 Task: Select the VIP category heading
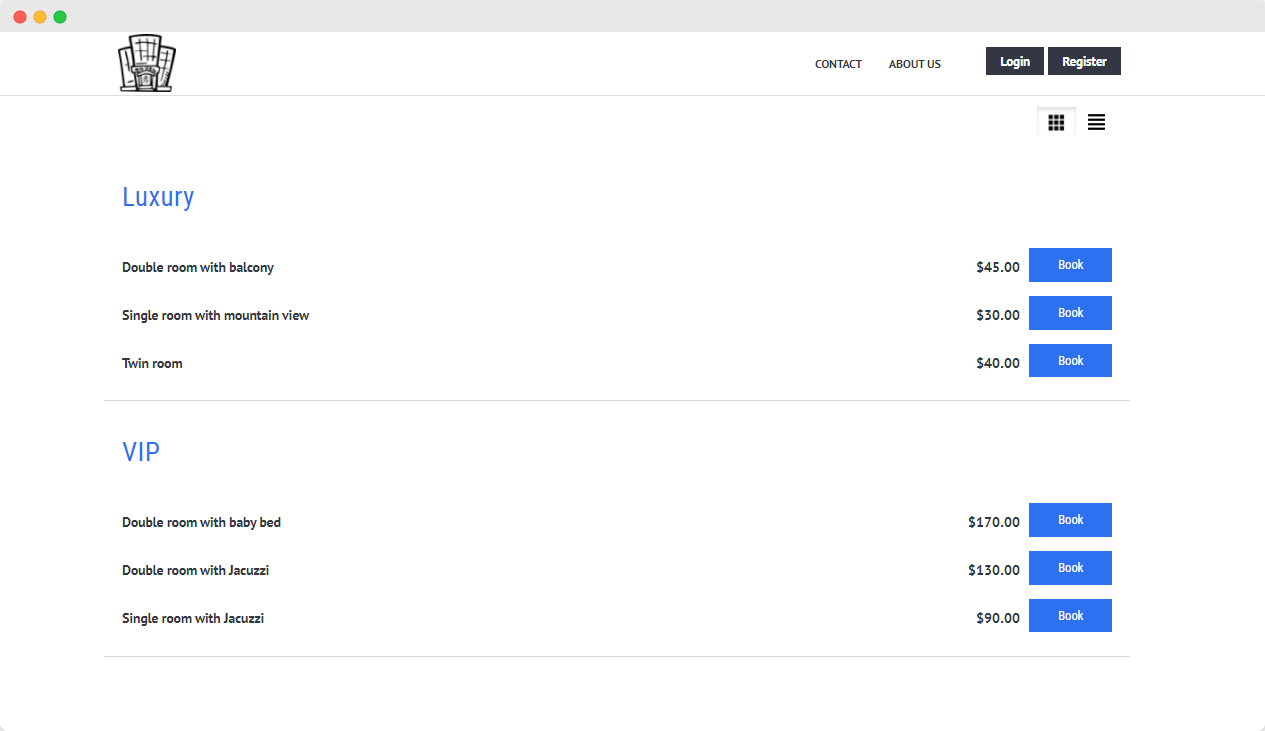pos(141,452)
